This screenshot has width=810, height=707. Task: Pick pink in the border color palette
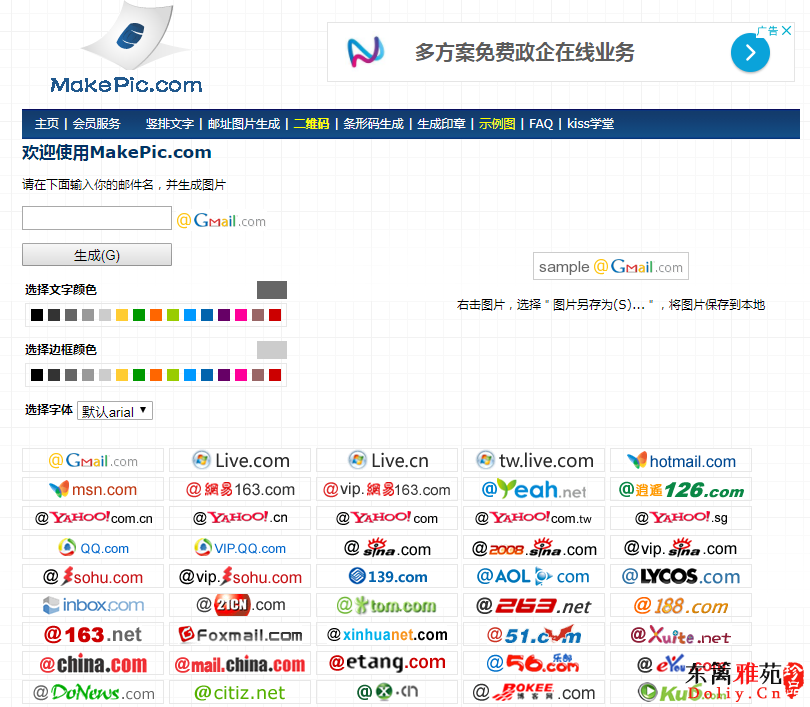[x=241, y=374]
